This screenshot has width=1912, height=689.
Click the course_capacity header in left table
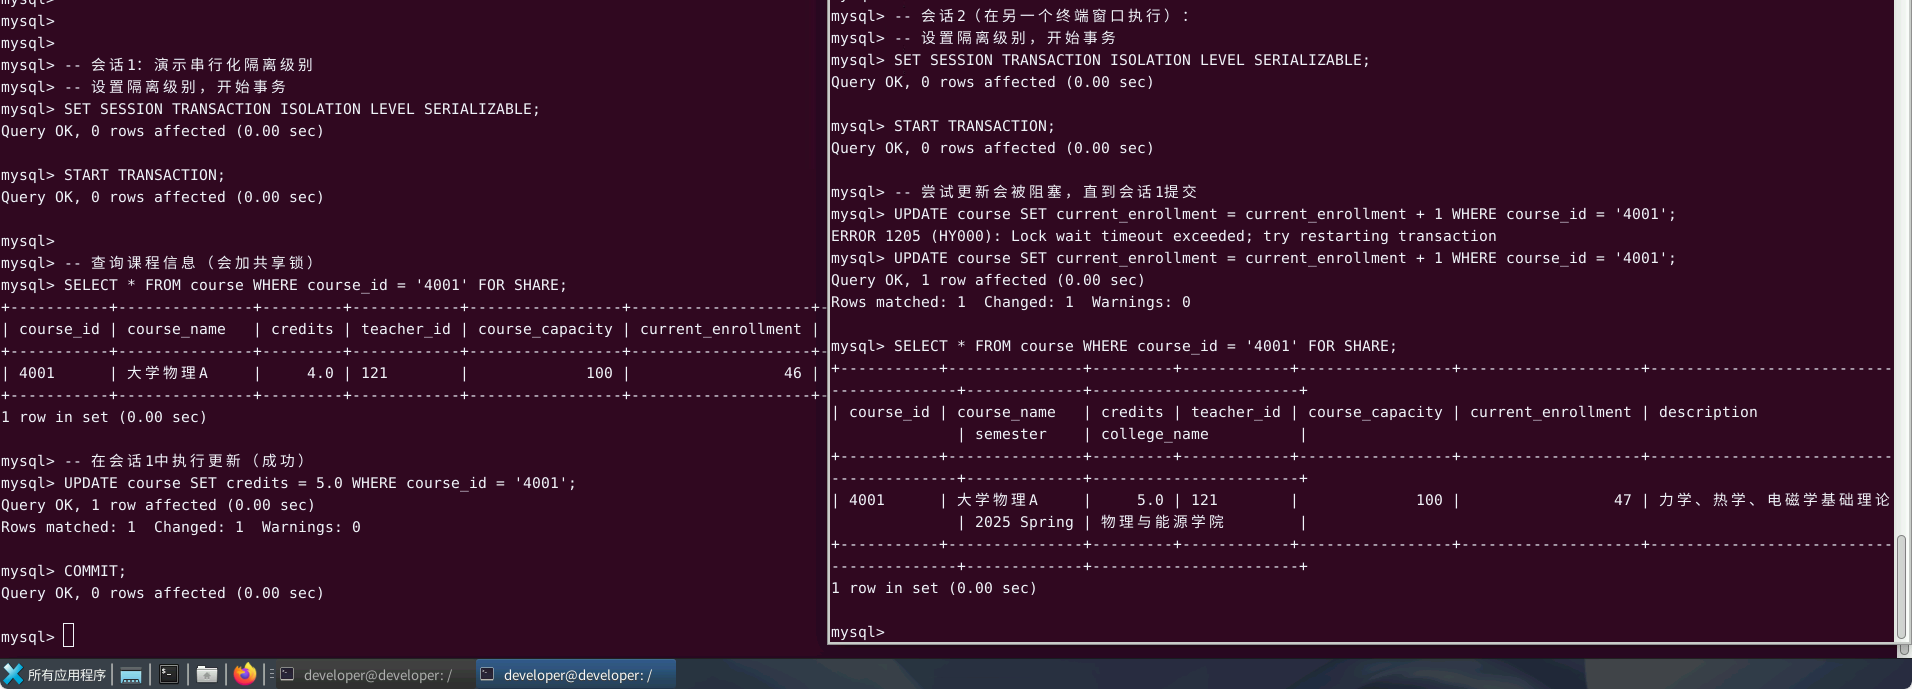coord(545,329)
